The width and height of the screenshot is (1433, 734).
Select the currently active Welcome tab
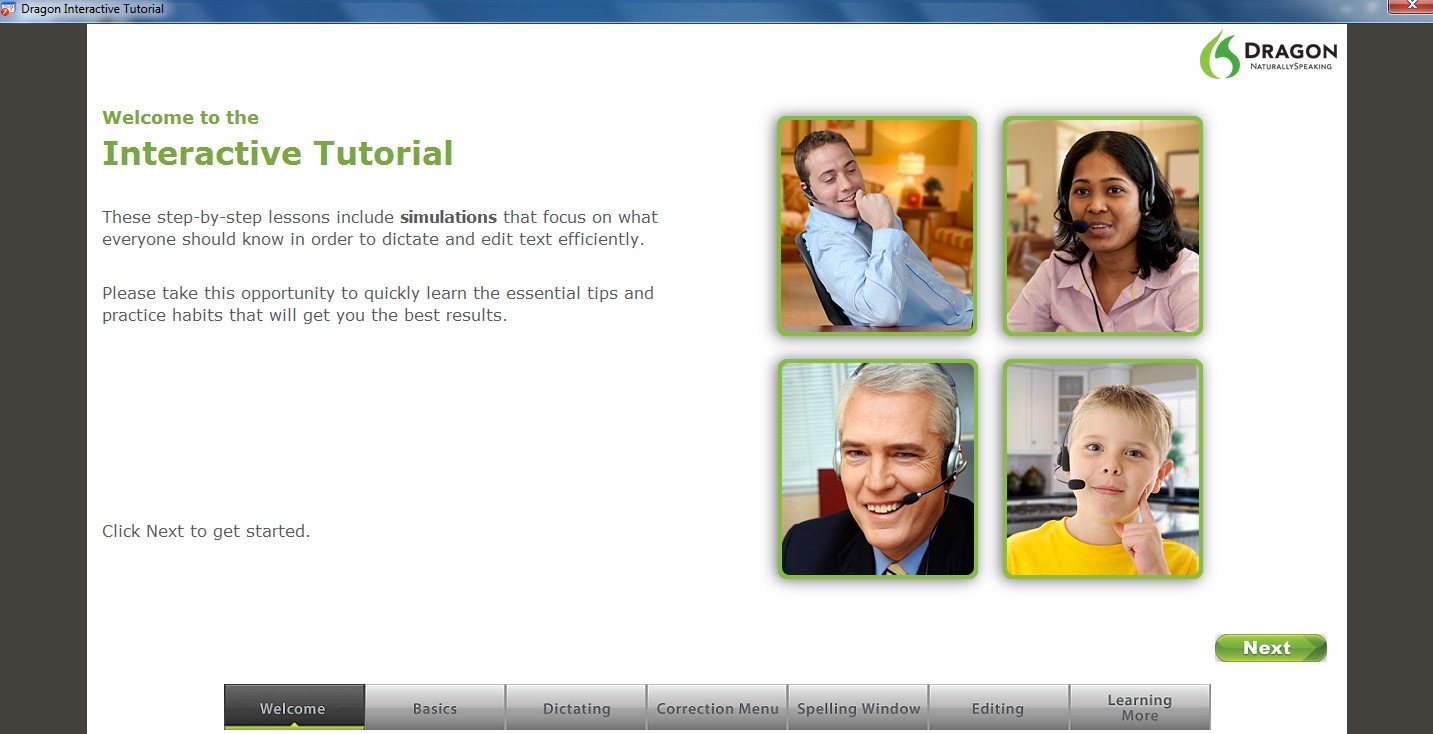tap(293, 708)
